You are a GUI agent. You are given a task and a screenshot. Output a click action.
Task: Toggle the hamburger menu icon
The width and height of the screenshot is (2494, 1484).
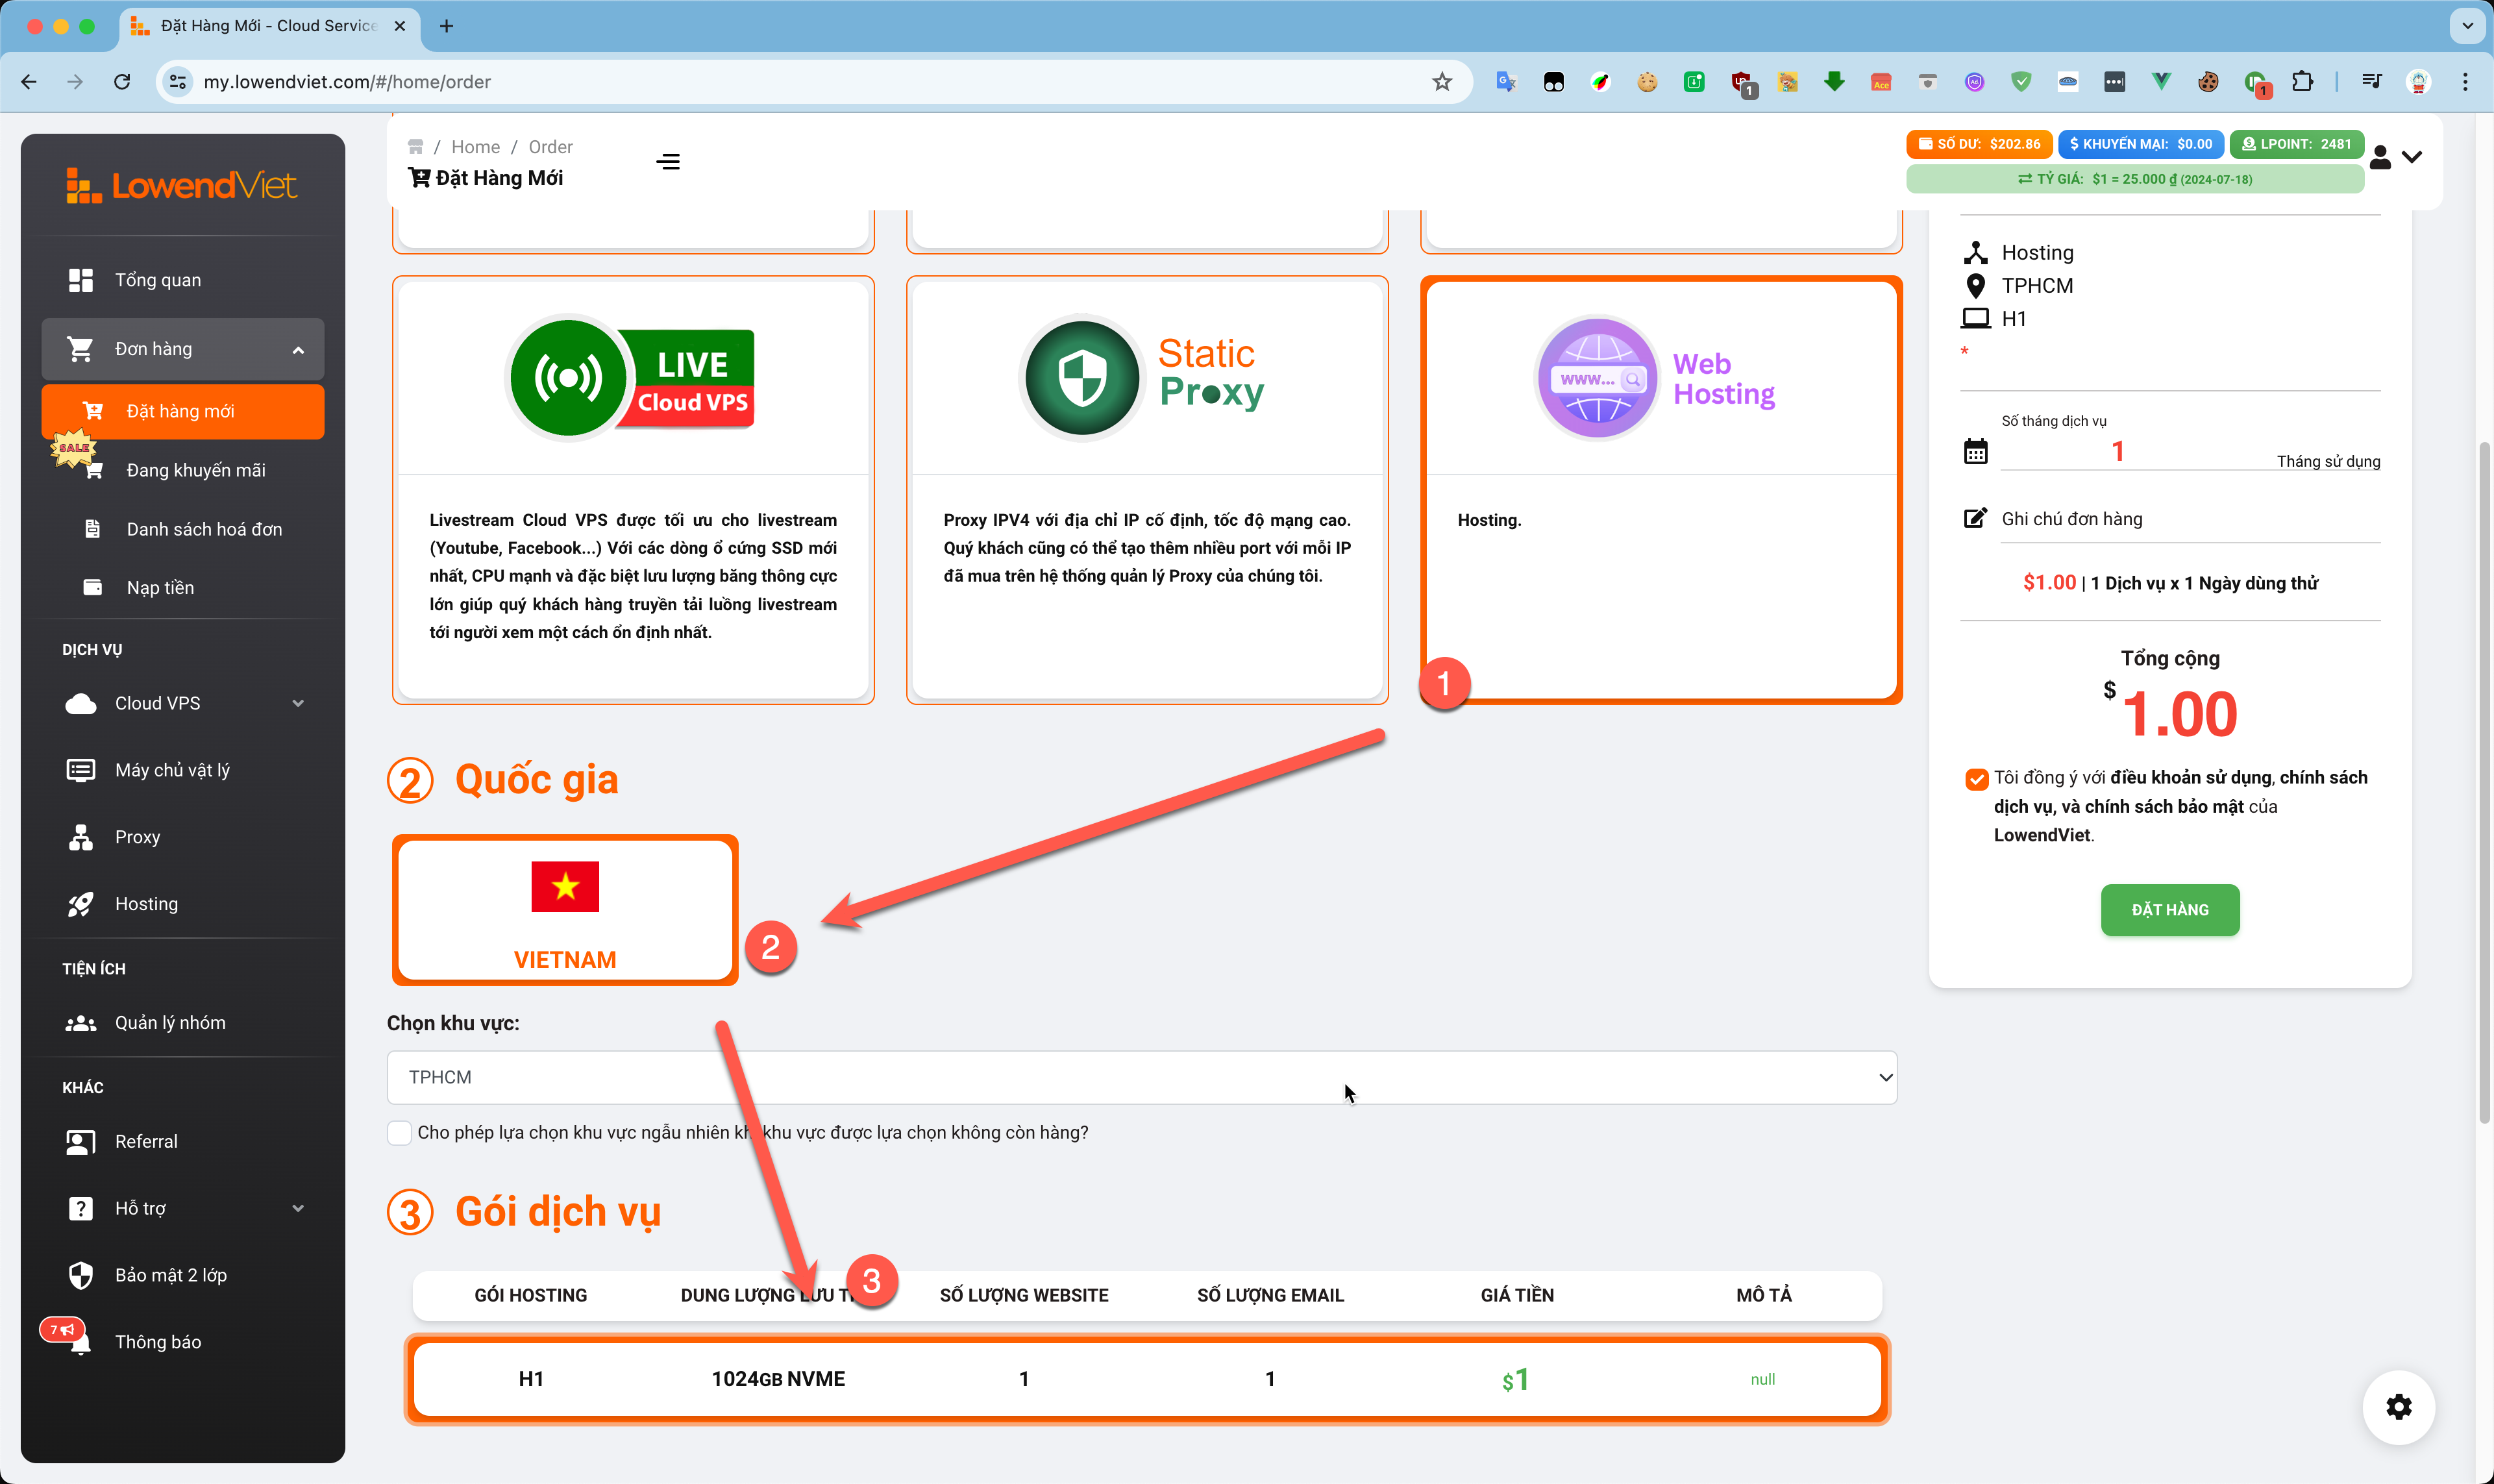[x=668, y=162]
